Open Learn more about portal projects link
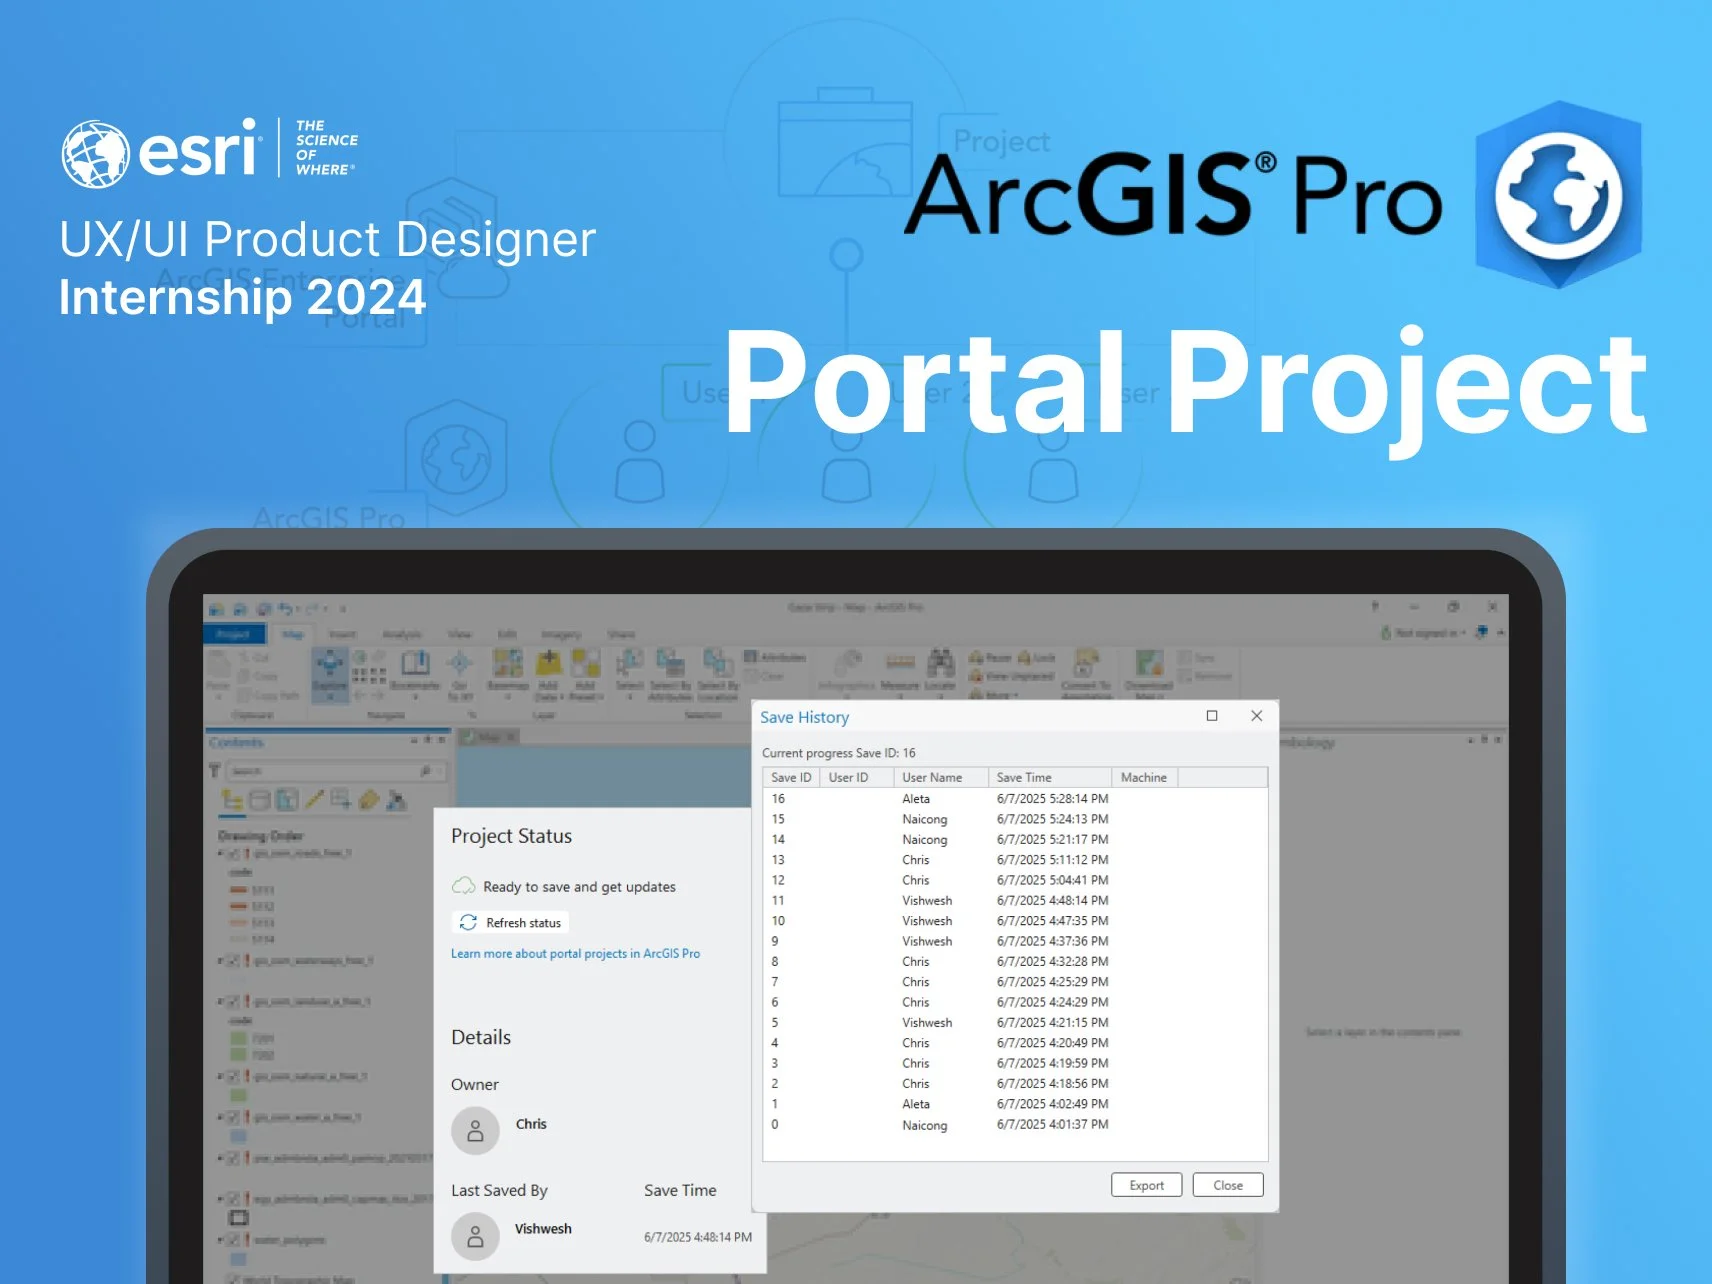1712x1284 pixels. (x=575, y=953)
